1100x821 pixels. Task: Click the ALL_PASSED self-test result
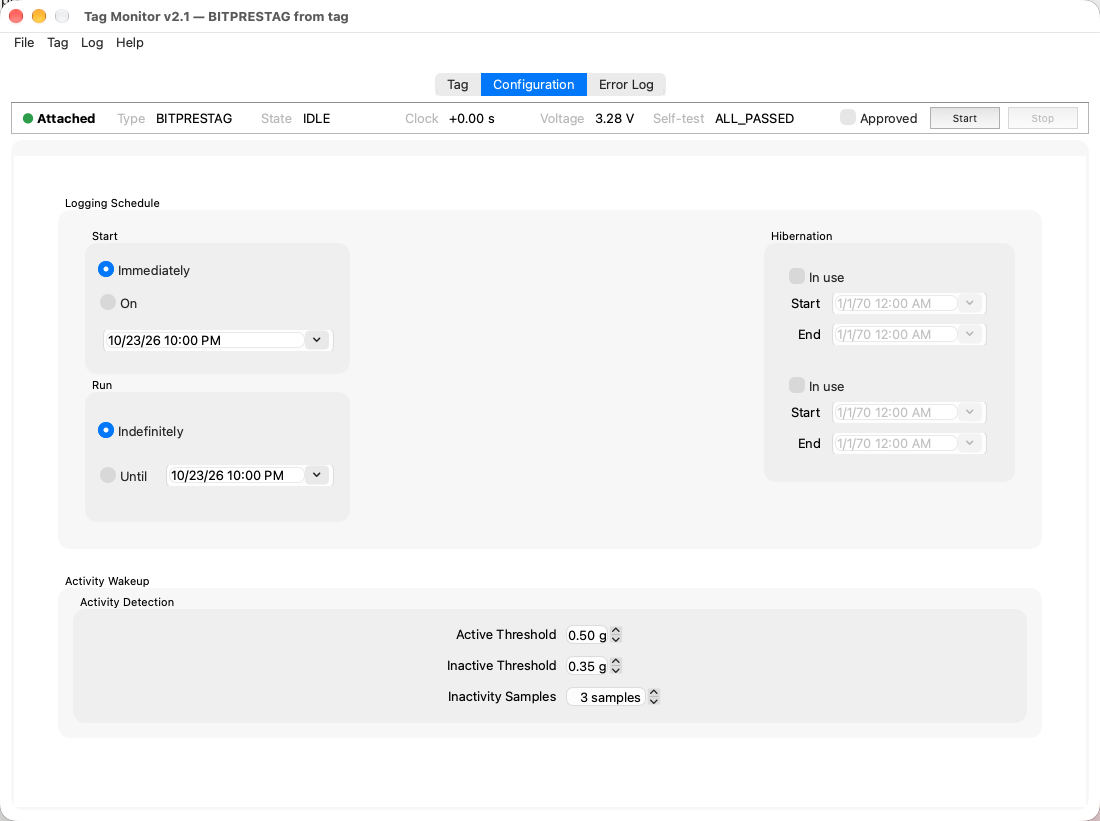(x=755, y=119)
